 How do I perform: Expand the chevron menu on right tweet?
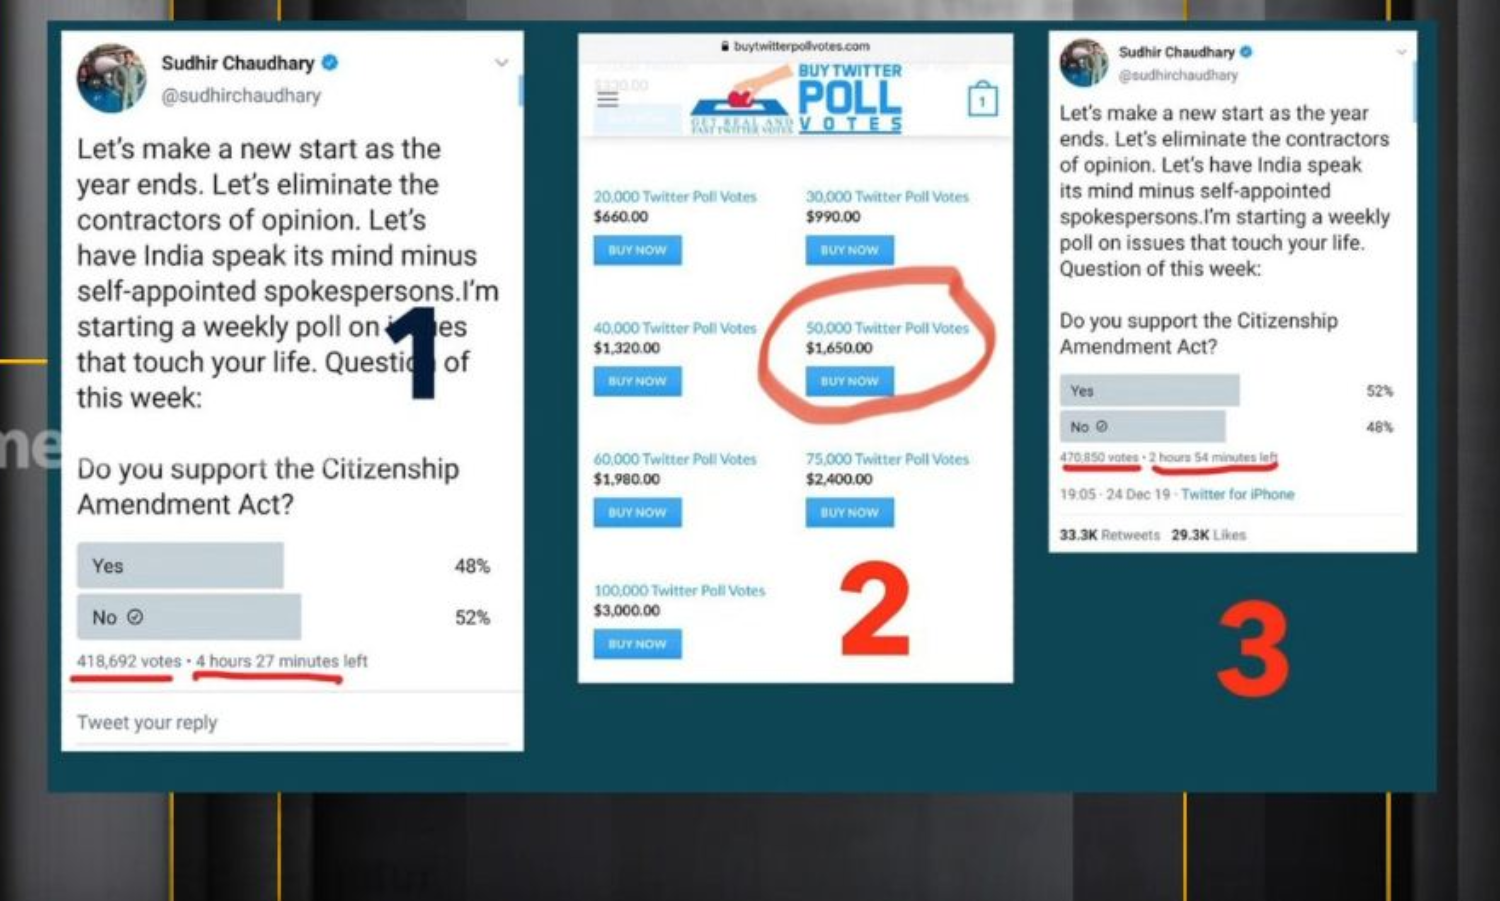[1401, 52]
